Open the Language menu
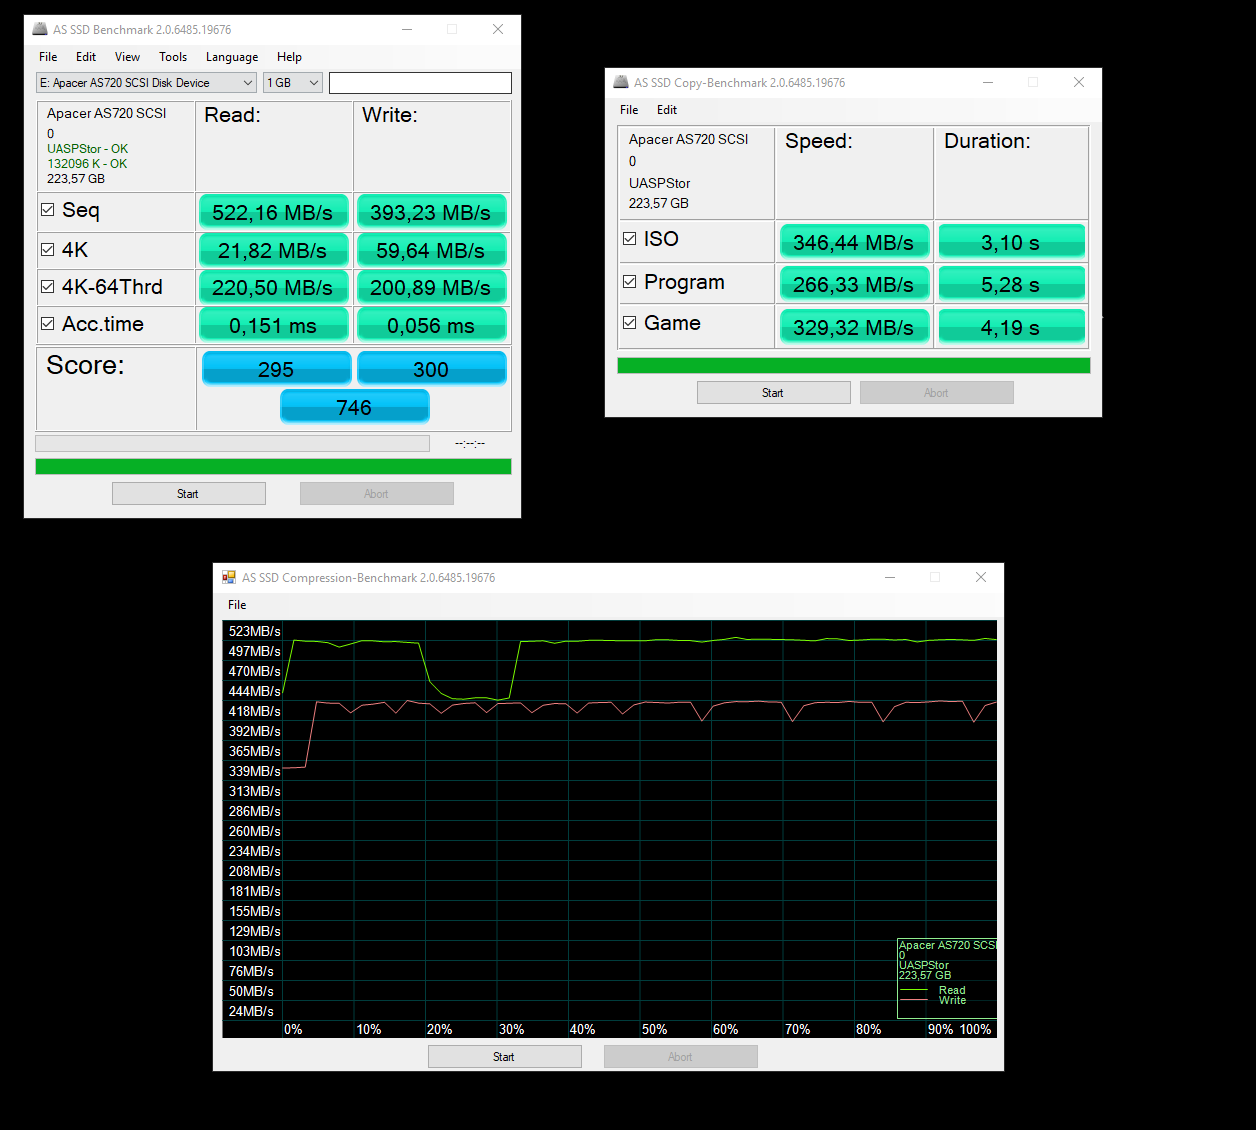 (x=232, y=57)
